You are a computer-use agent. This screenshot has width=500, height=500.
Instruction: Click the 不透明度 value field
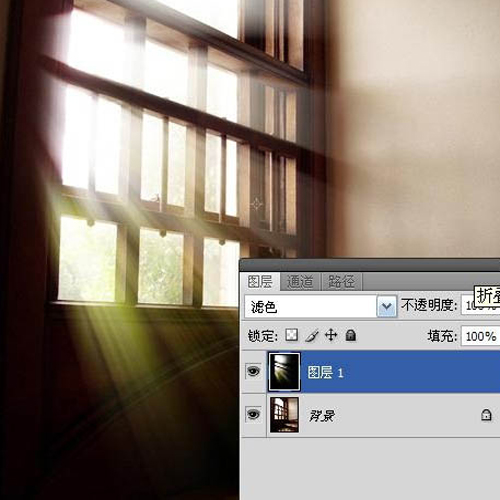[481, 305]
